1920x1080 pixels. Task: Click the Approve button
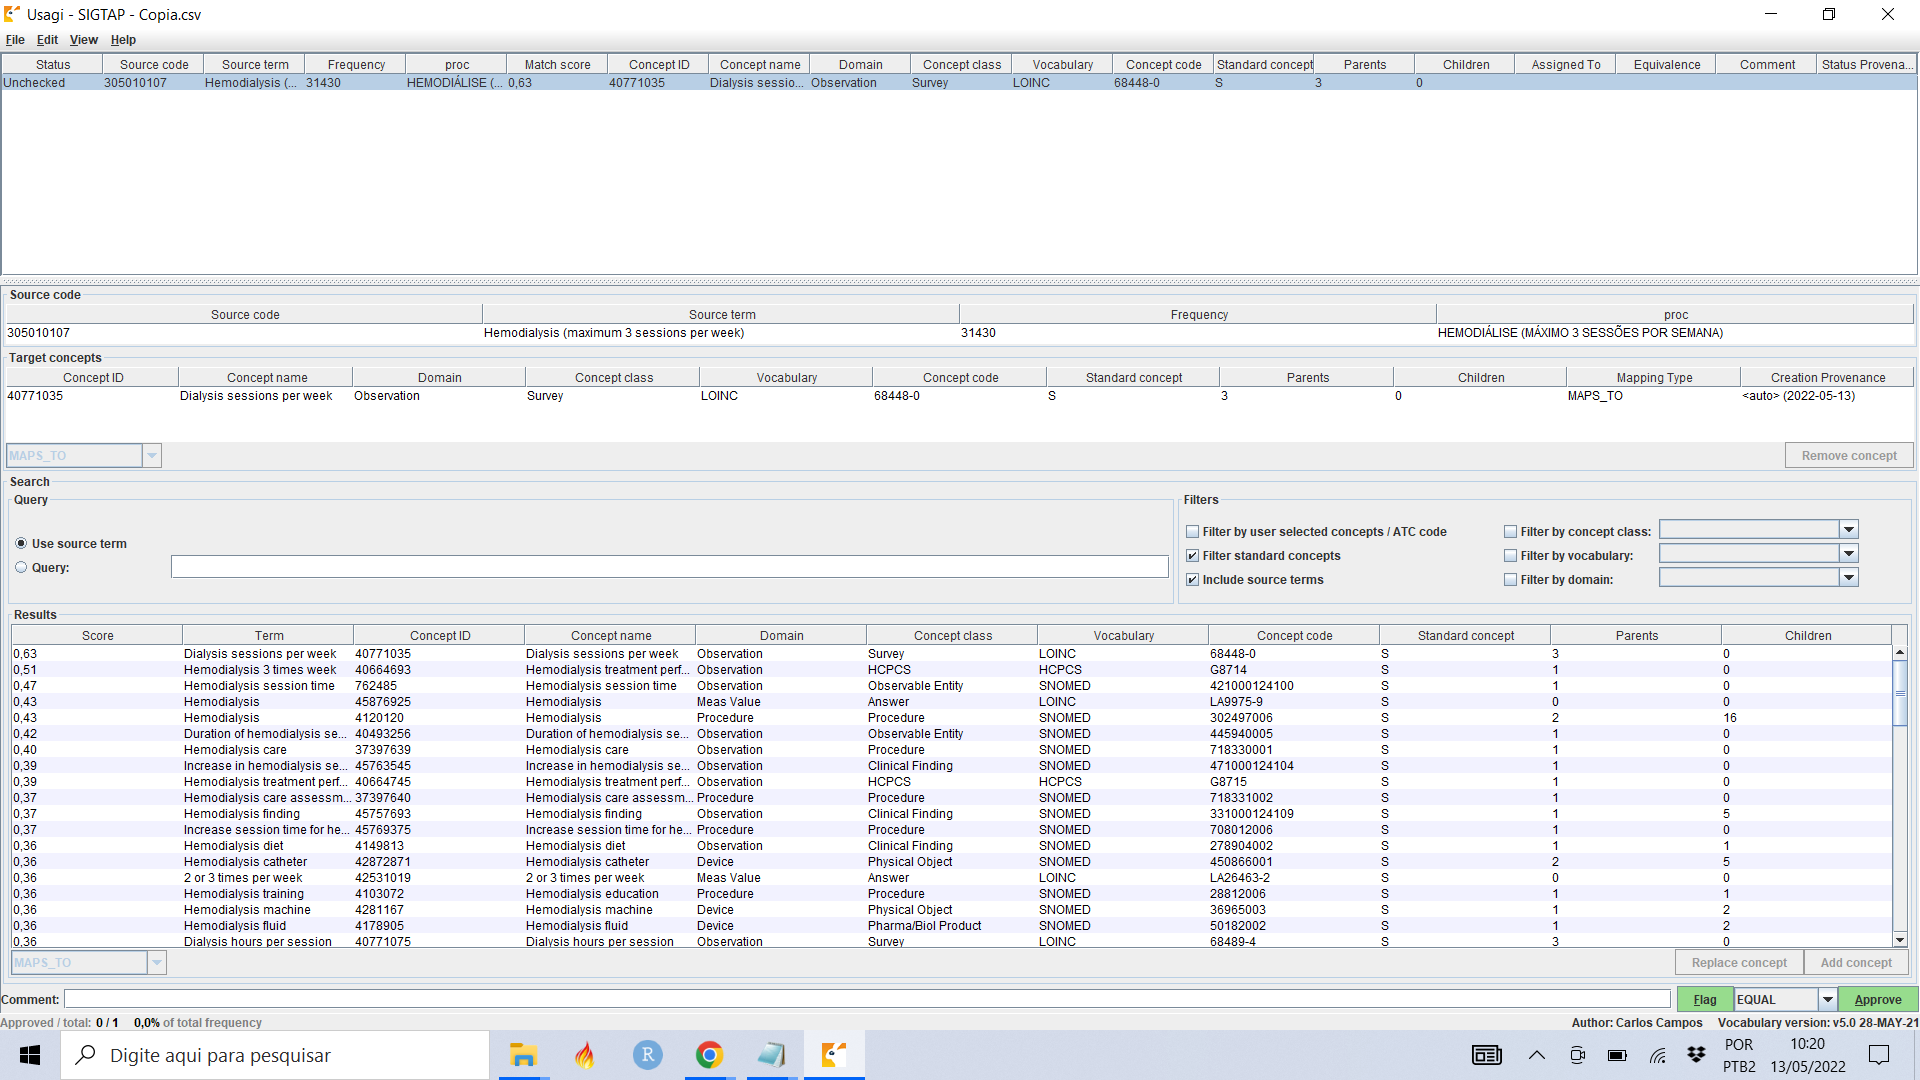pos(1877,999)
